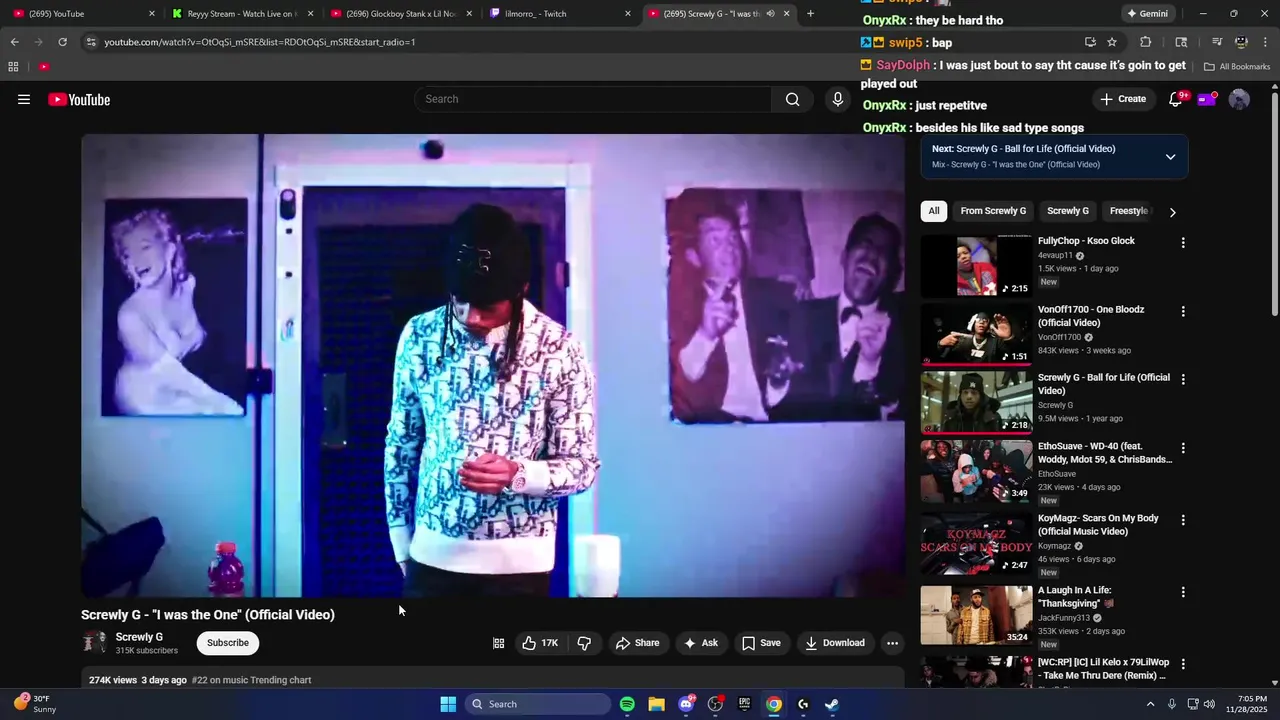Open options for A Laugh In A Life
Viewport: 1280px width, 720px height.
1183,593
